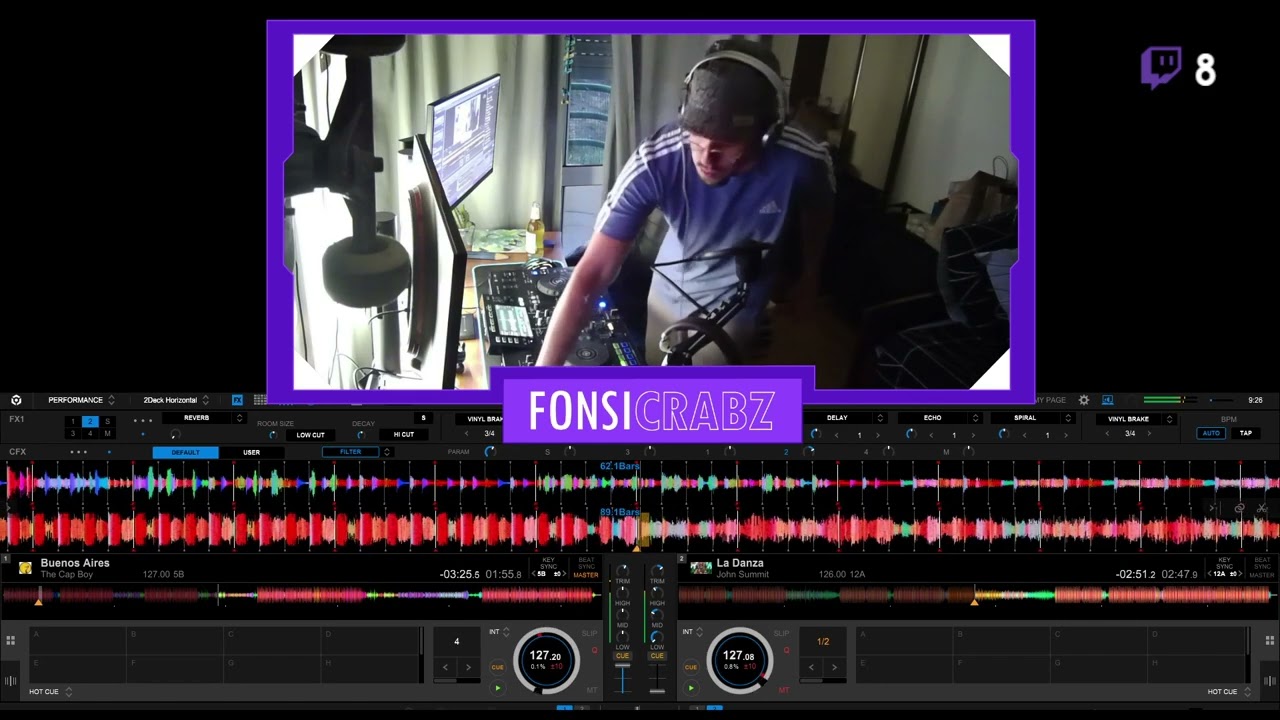Screen dimensions: 1280x720
Task: Open deck 1 HOT CUE pad mode dropdown
Action: (50, 691)
